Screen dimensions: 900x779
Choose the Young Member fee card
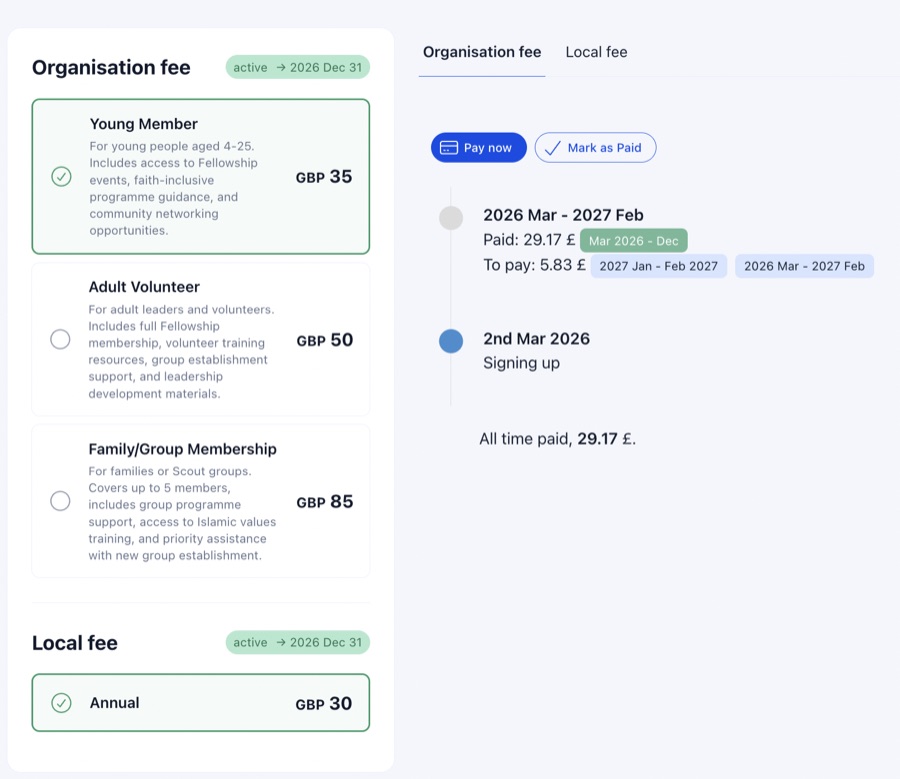coord(200,176)
